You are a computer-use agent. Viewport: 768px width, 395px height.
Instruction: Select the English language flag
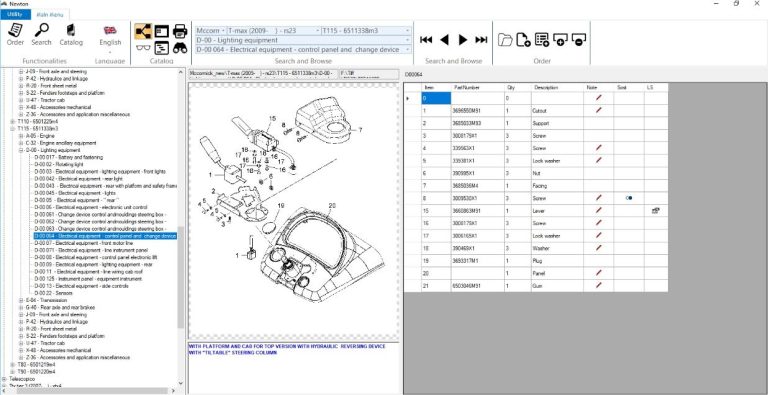pyautogui.click(x=110, y=30)
